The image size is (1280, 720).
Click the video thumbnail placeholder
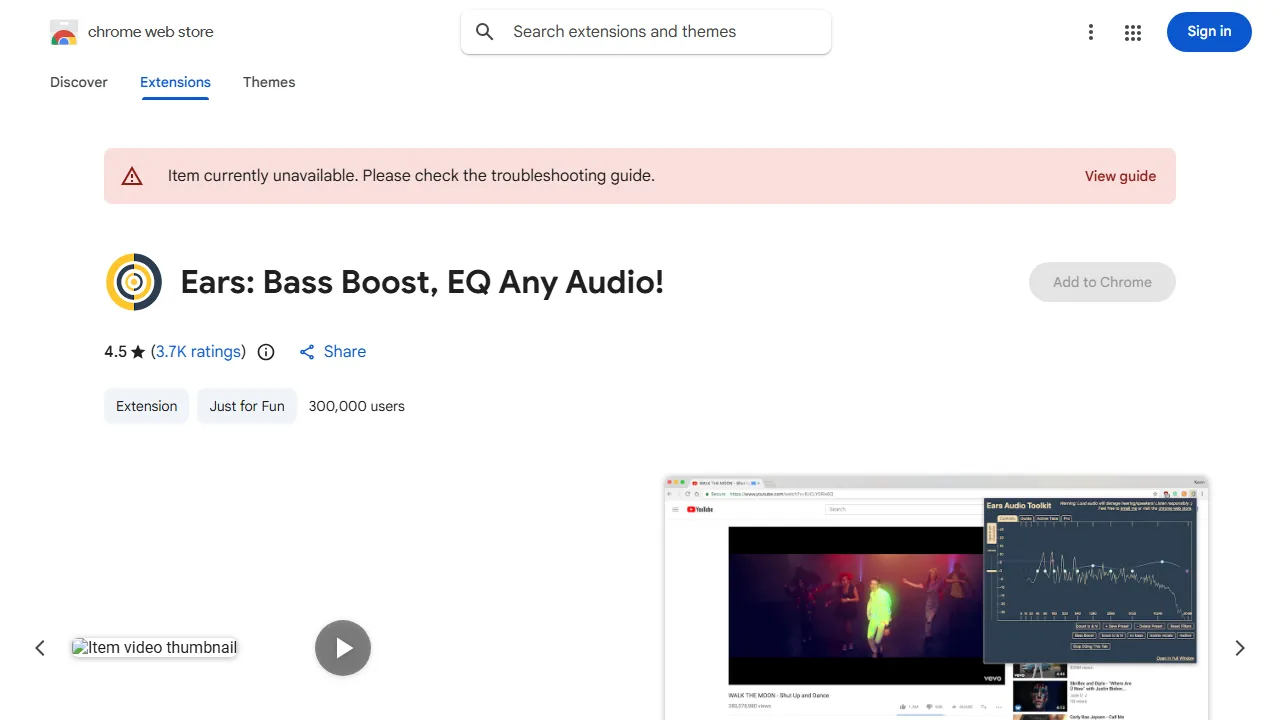[154, 647]
